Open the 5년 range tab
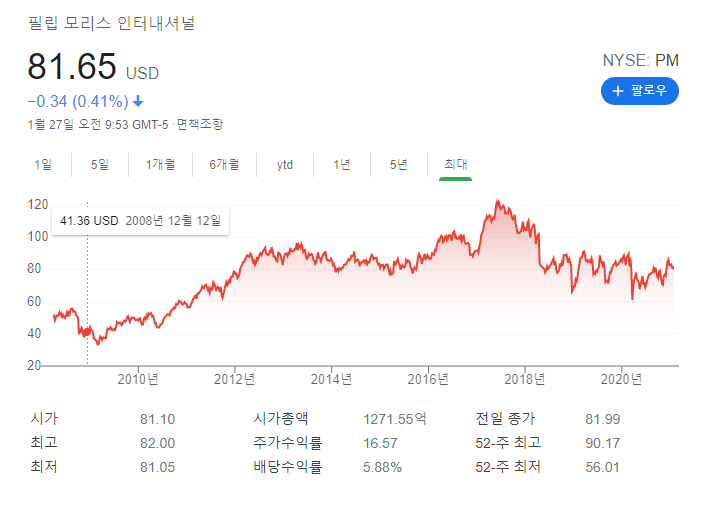Image resolution: width=720 pixels, height=515 pixels. tap(399, 164)
